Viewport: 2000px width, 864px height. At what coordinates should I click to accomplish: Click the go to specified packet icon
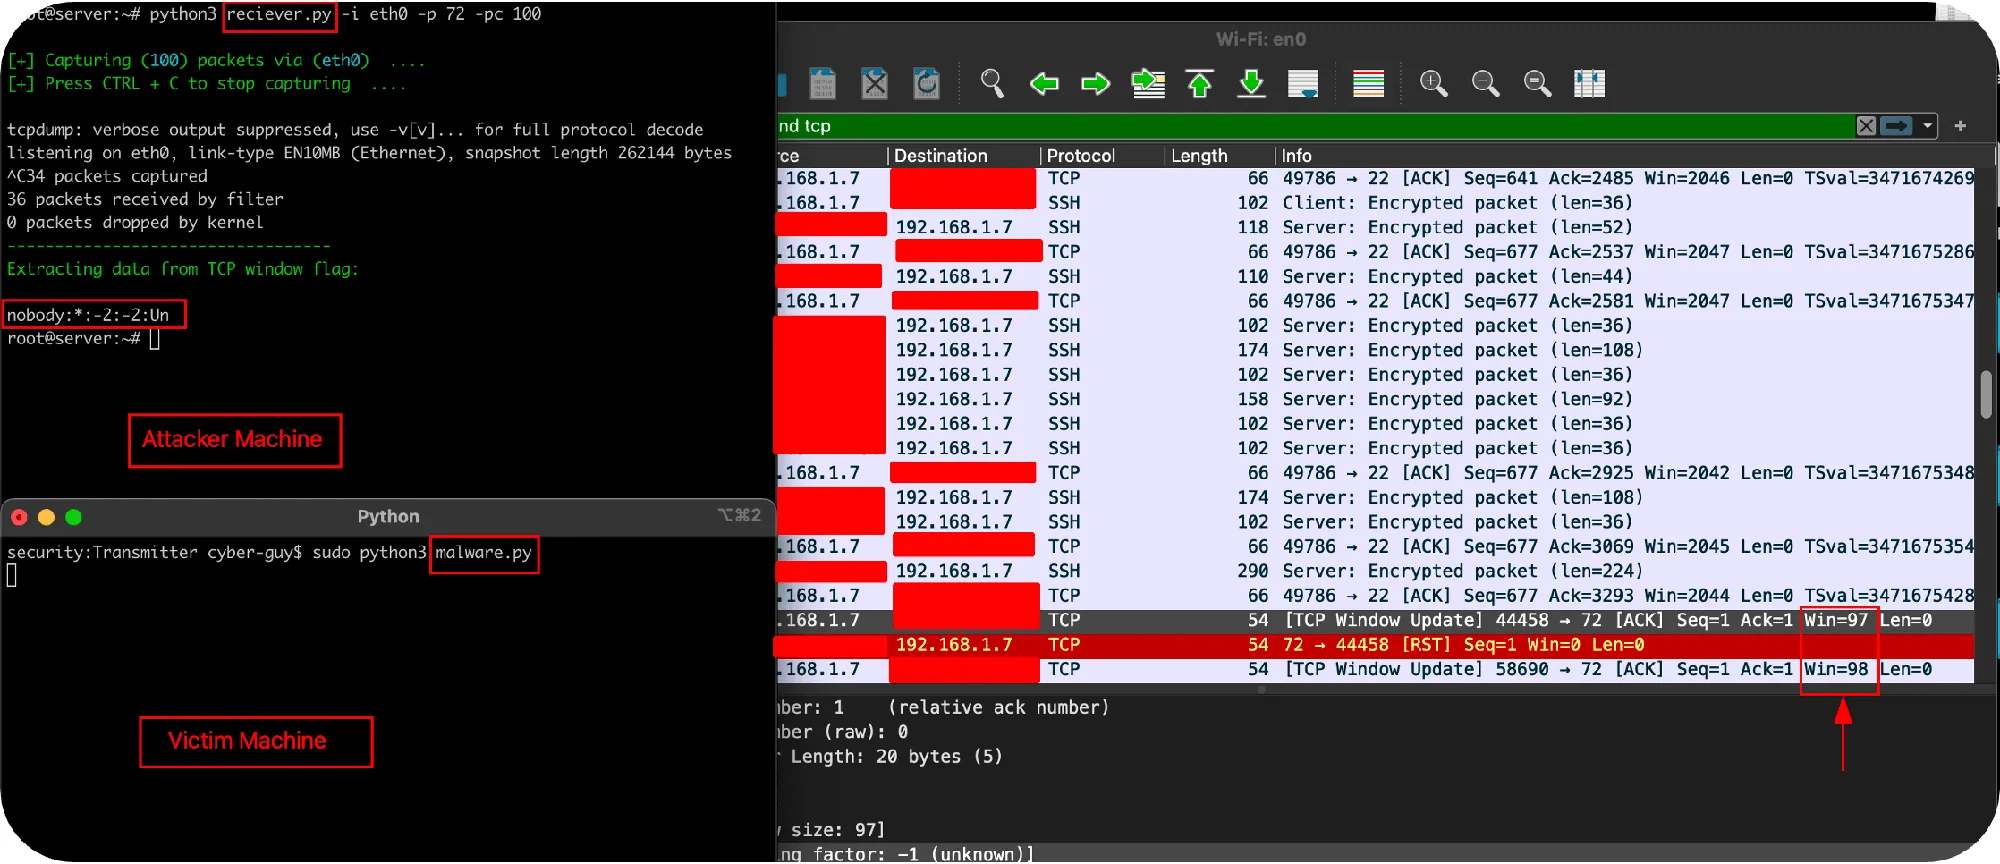[1148, 84]
